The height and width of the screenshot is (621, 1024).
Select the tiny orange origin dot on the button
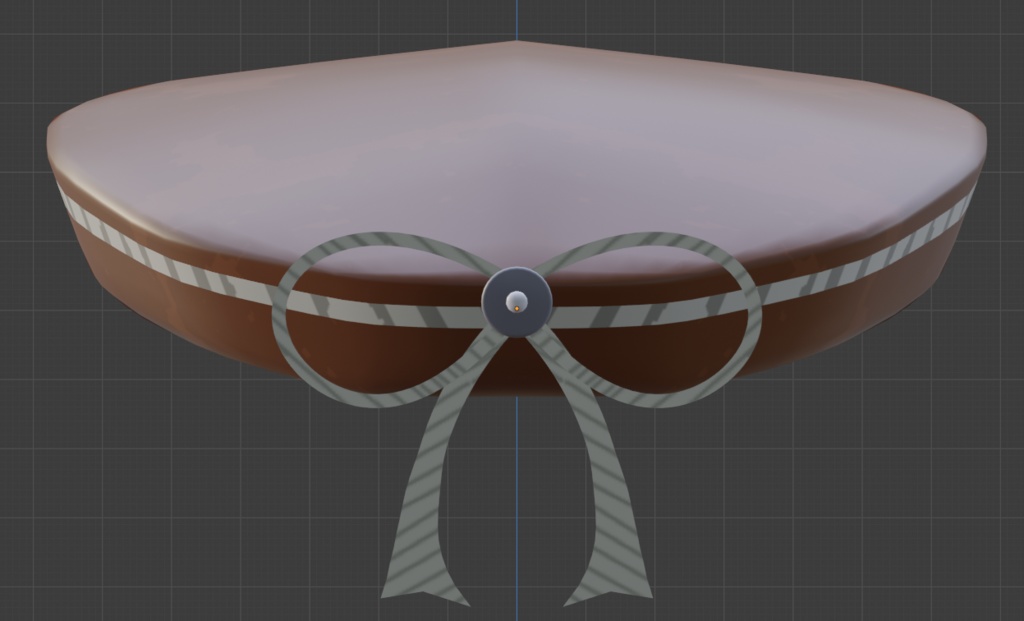point(517,308)
